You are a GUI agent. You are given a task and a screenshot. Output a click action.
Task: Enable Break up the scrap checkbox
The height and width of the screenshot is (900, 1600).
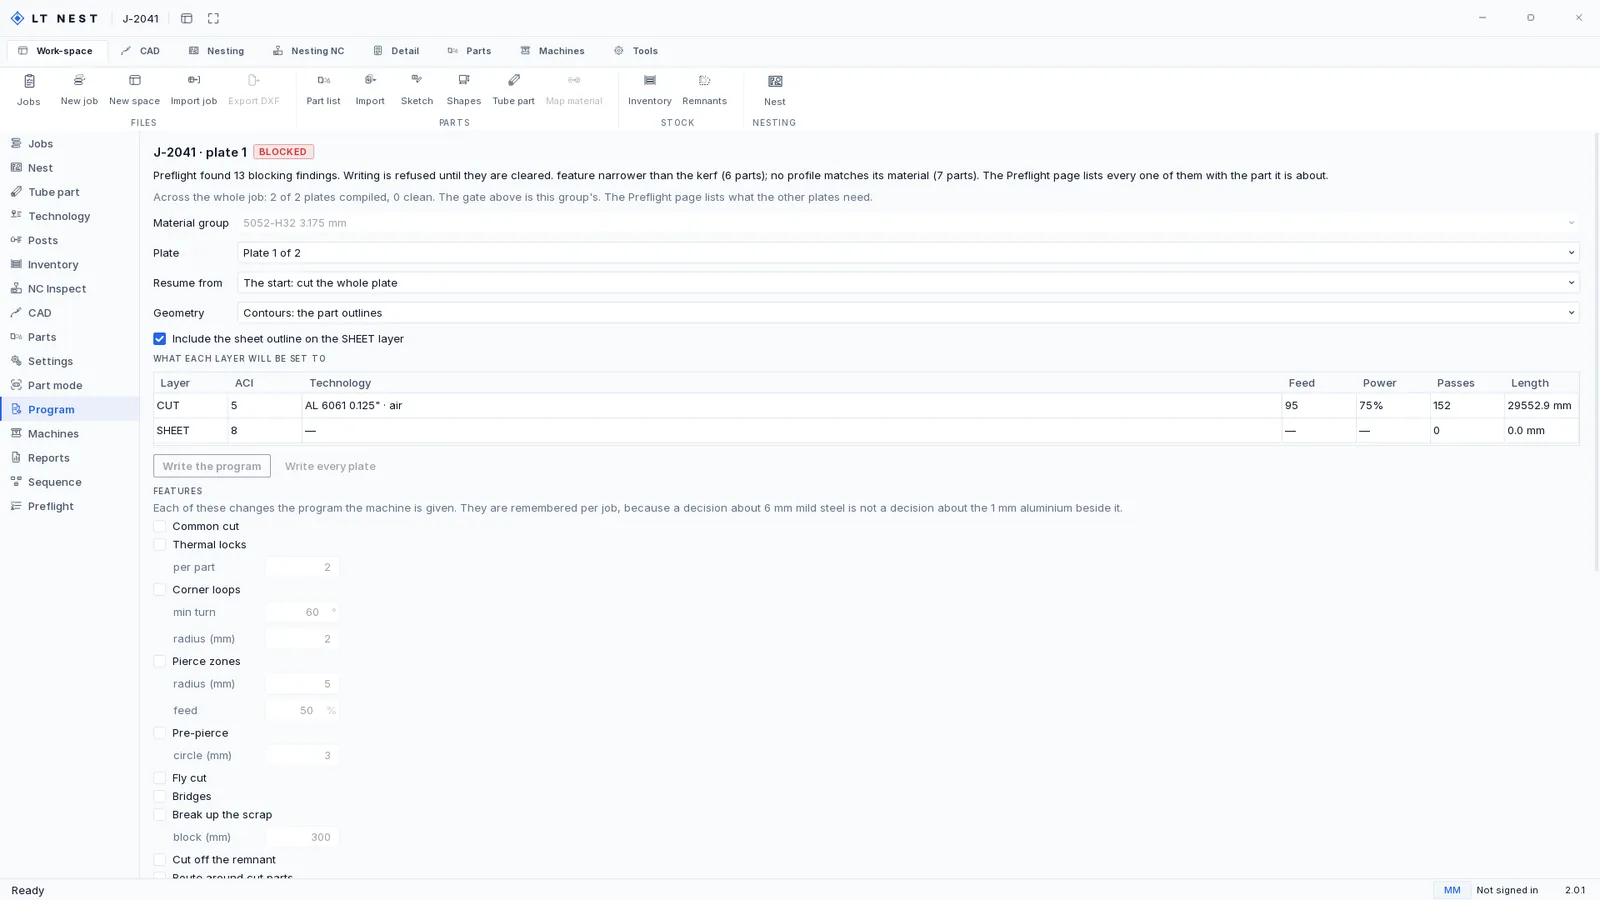160,815
